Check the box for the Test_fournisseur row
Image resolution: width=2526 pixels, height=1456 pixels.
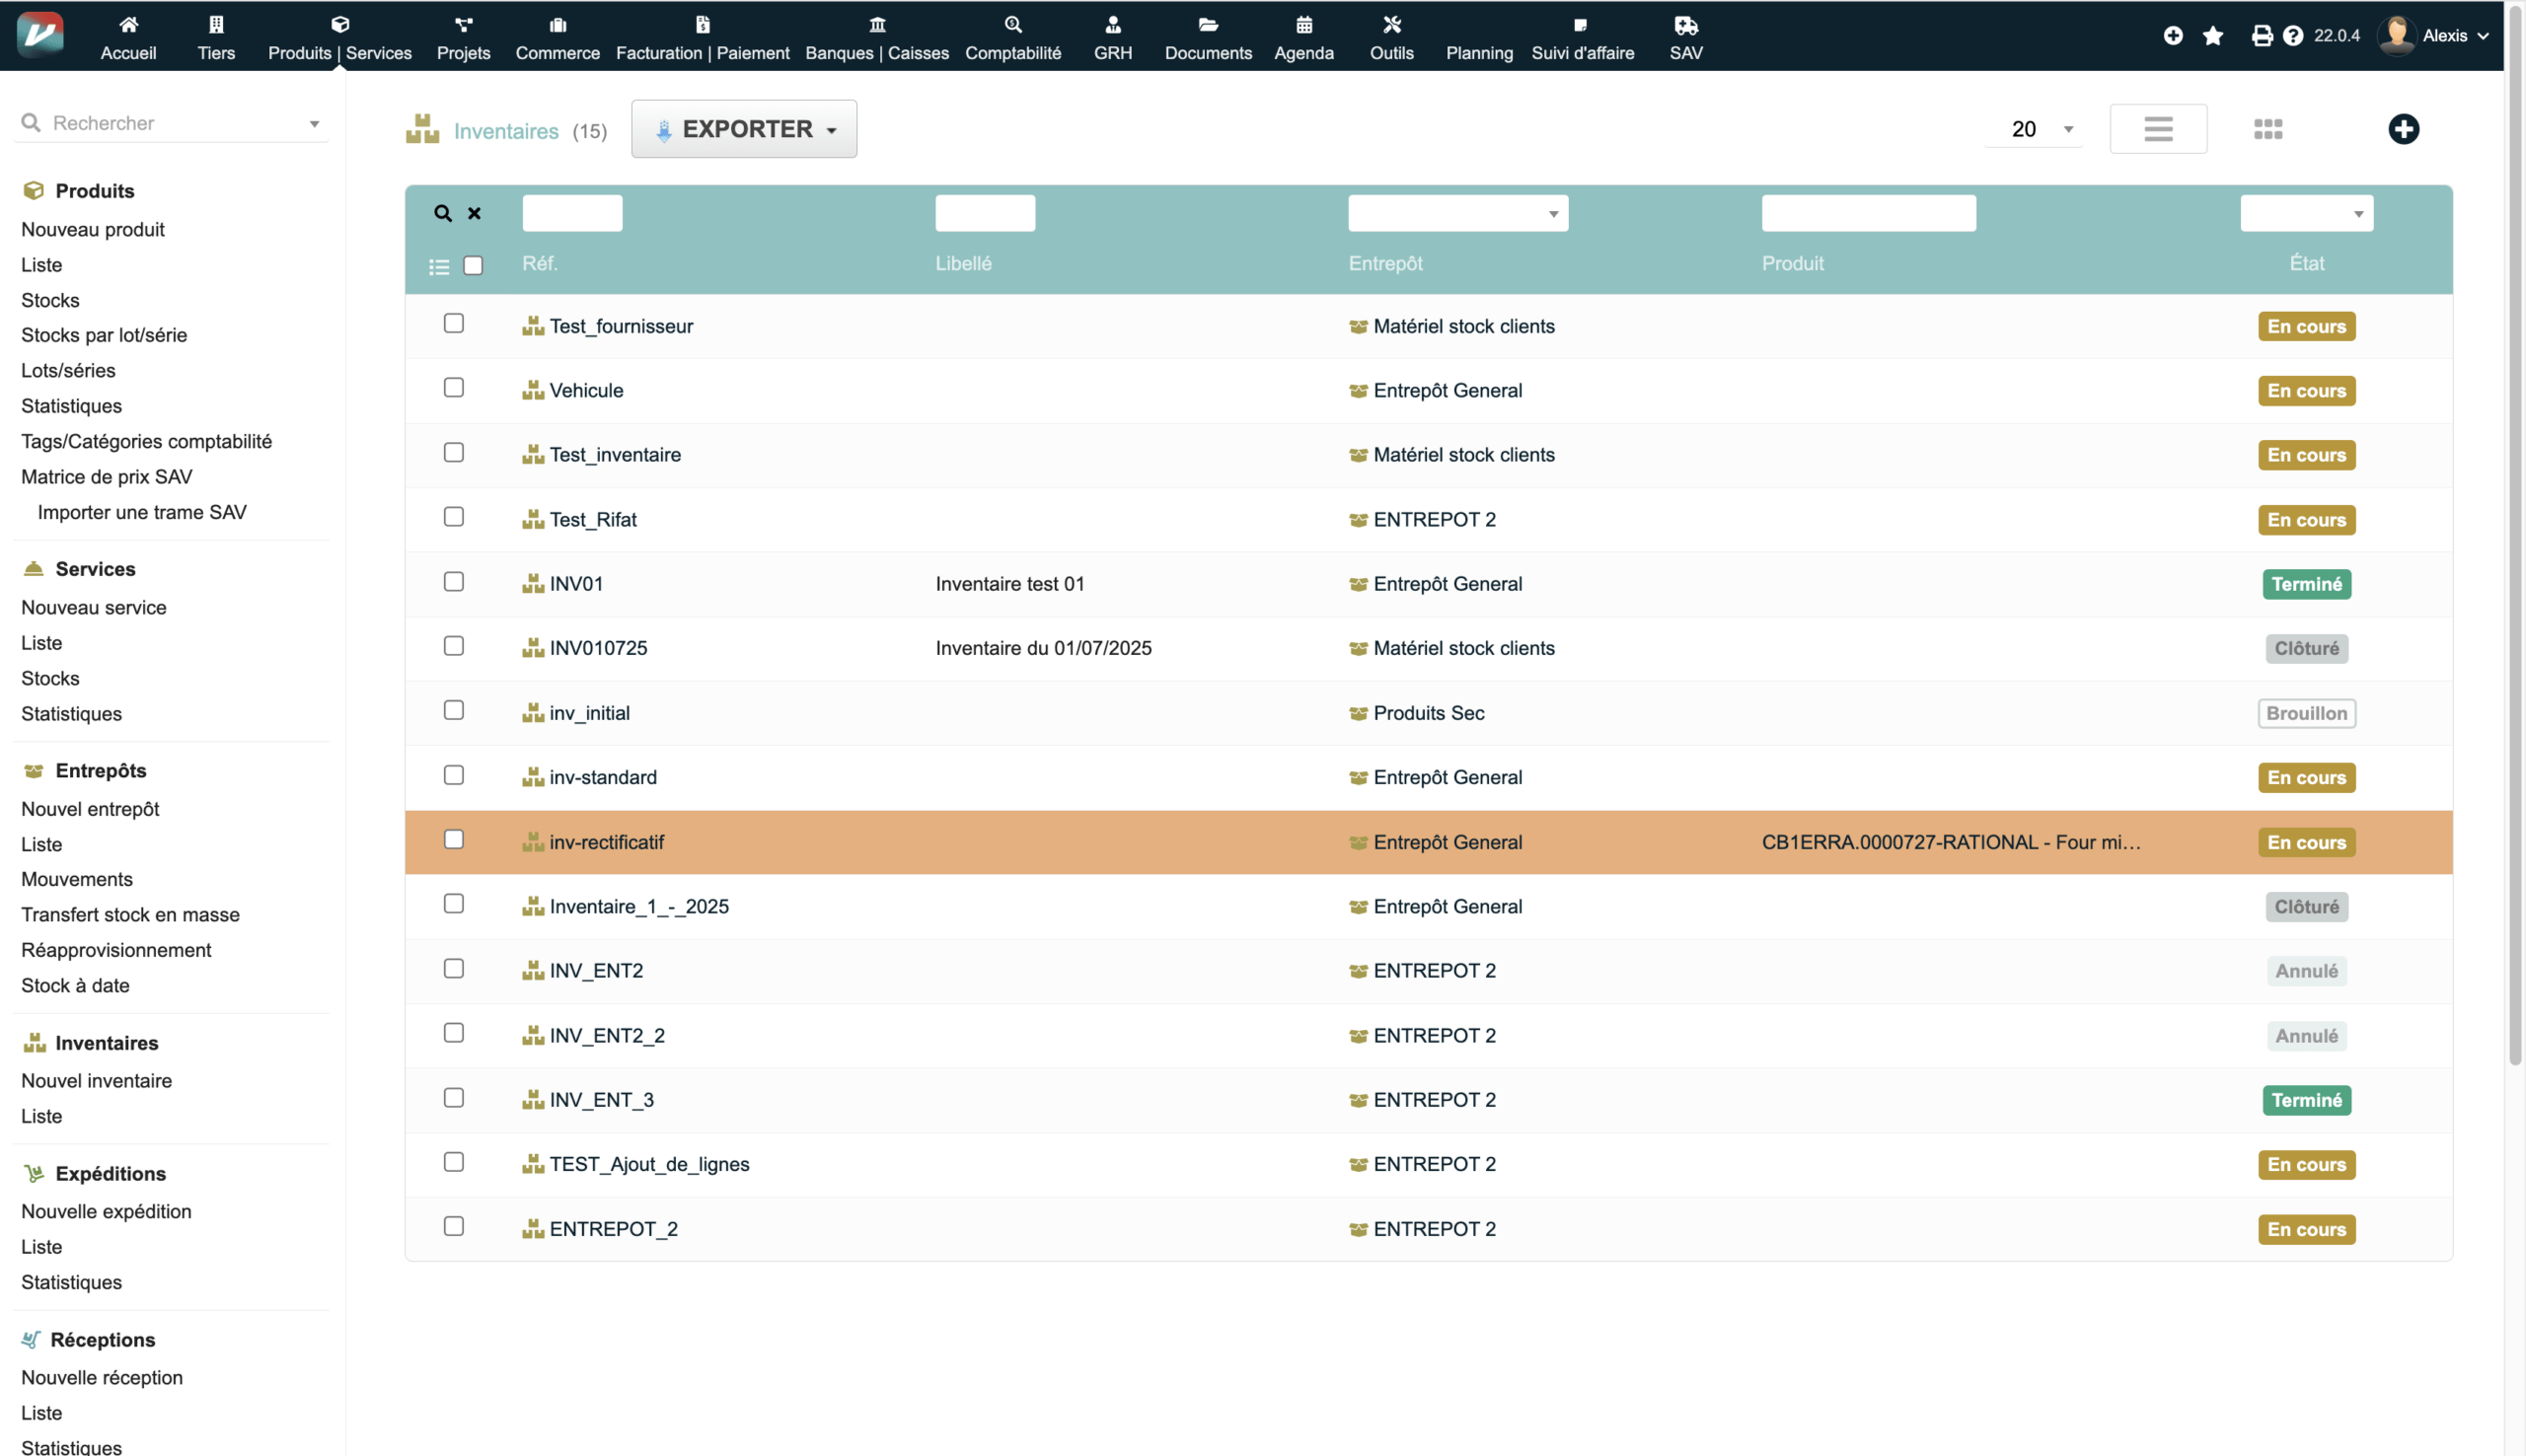(454, 323)
